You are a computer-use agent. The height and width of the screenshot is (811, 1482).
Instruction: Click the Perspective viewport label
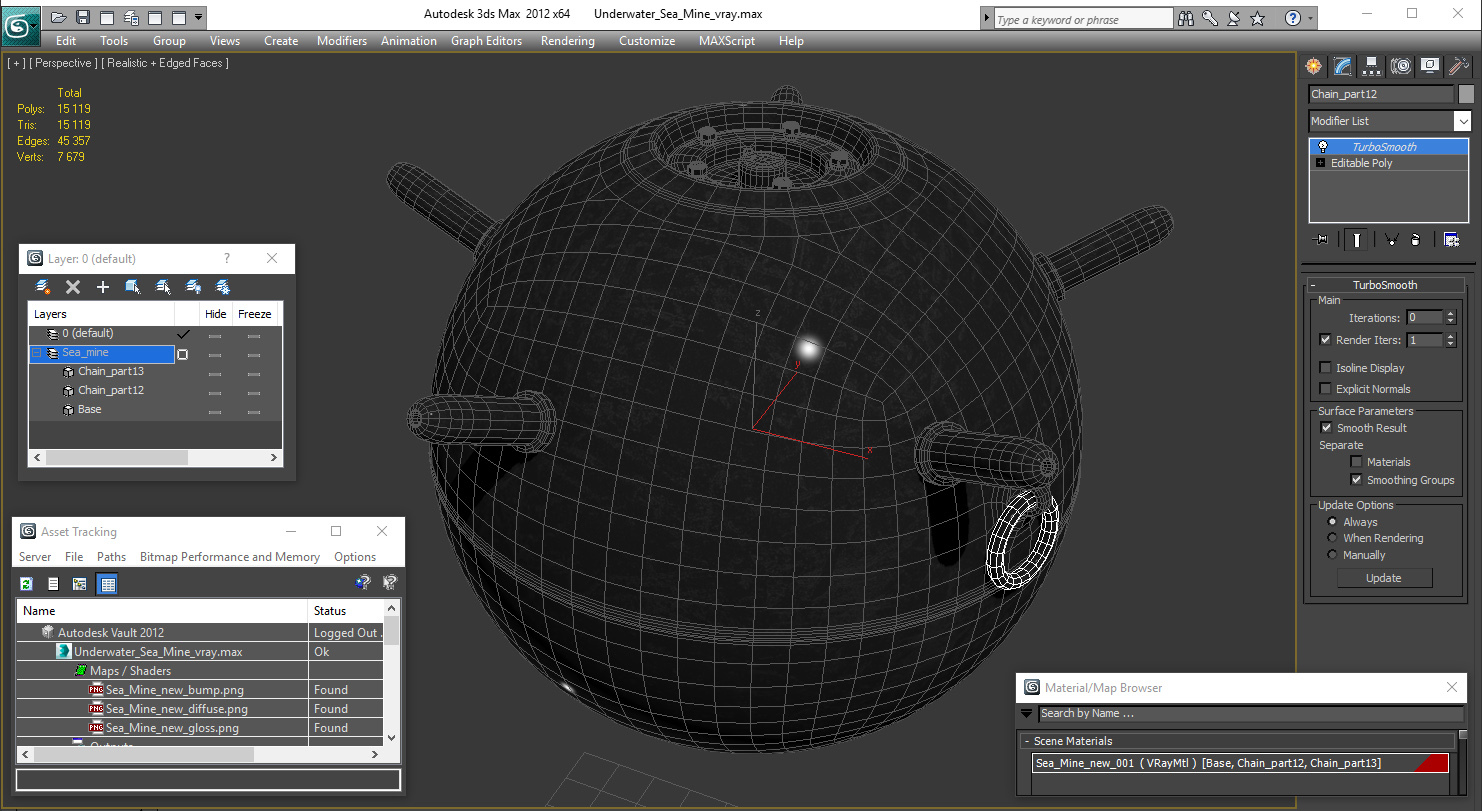click(64, 63)
